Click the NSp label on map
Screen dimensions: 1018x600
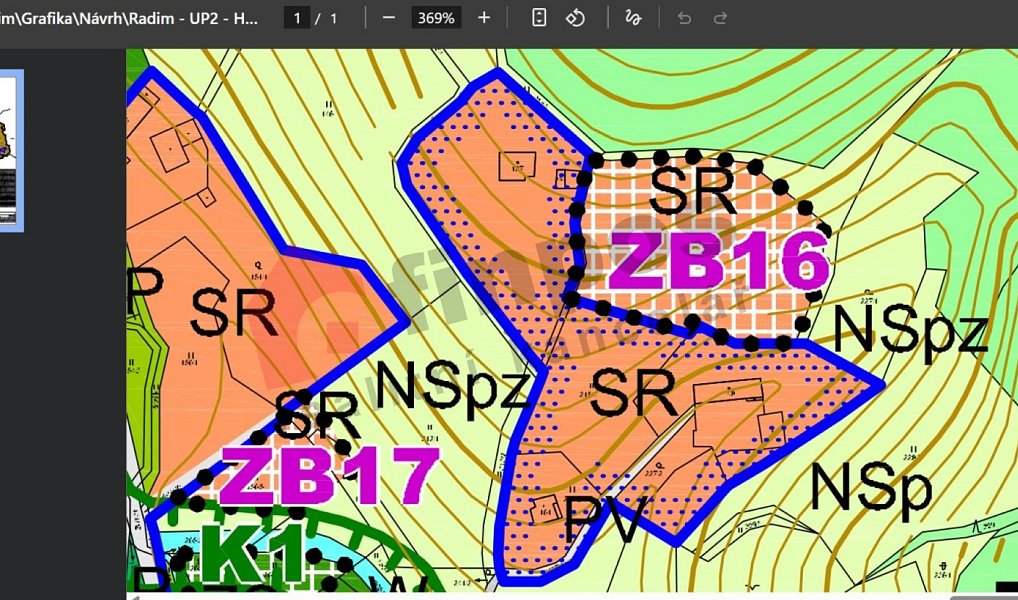pyautogui.click(x=871, y=487)
